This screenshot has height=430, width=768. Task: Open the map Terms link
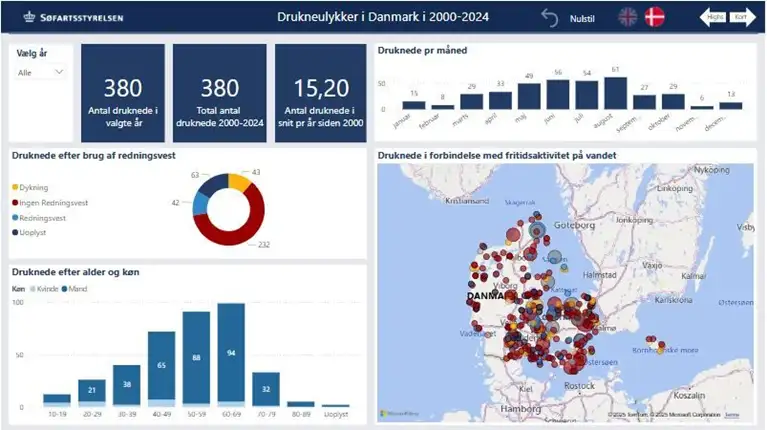pos(732,414)
